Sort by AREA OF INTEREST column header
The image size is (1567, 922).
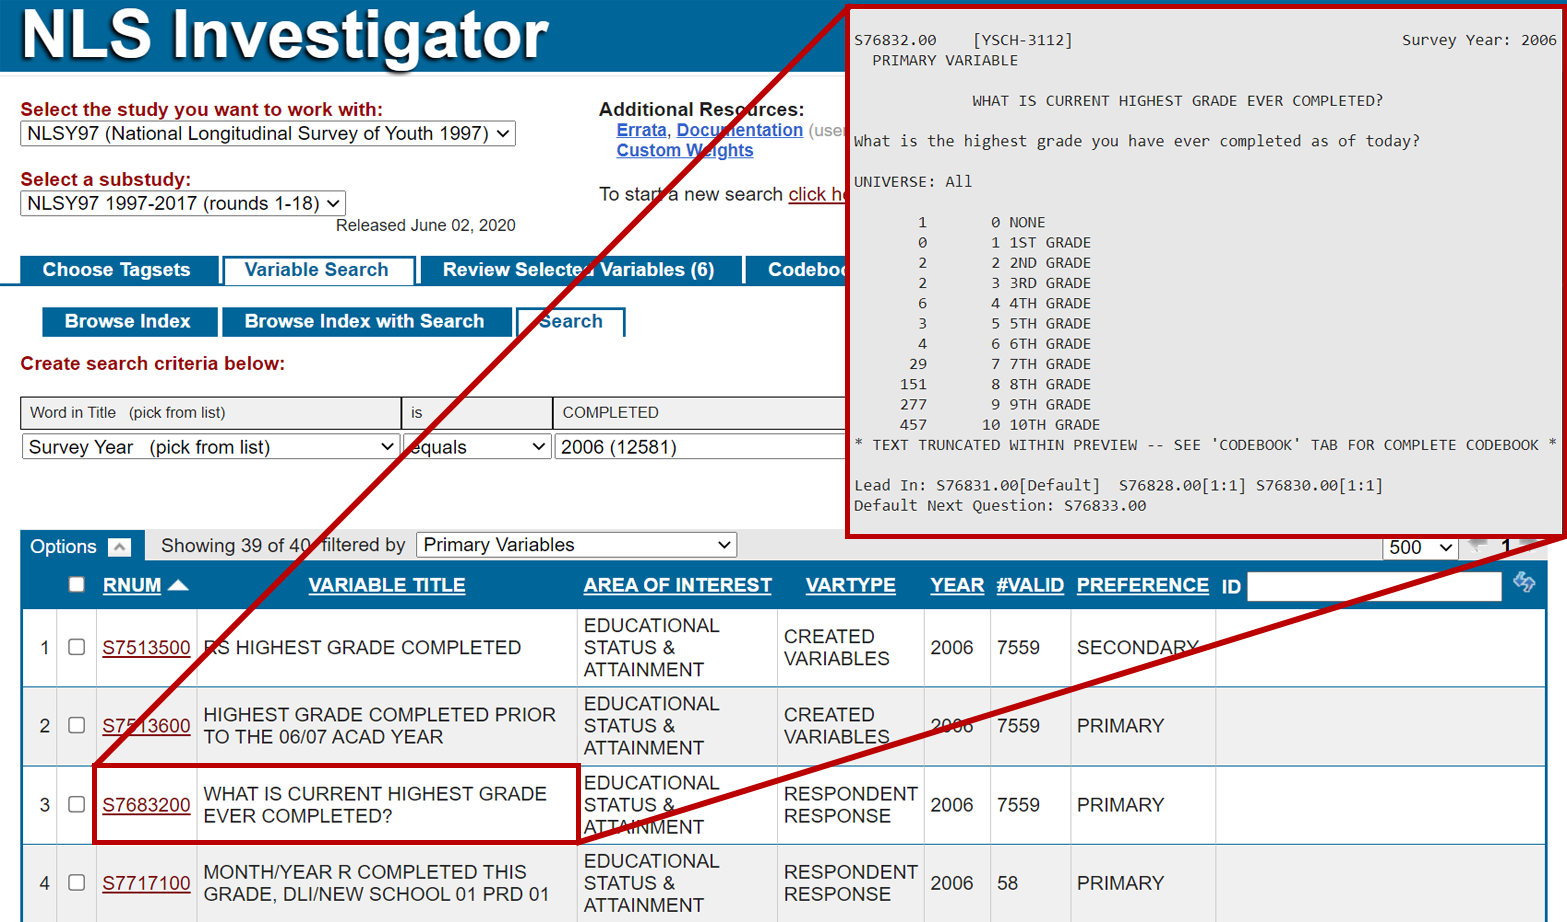pyautogui.click(x=677, y=585)
